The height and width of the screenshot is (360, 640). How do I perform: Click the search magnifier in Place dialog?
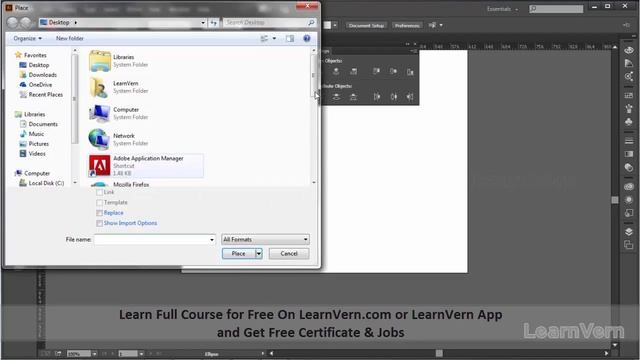tap(311, 22)
